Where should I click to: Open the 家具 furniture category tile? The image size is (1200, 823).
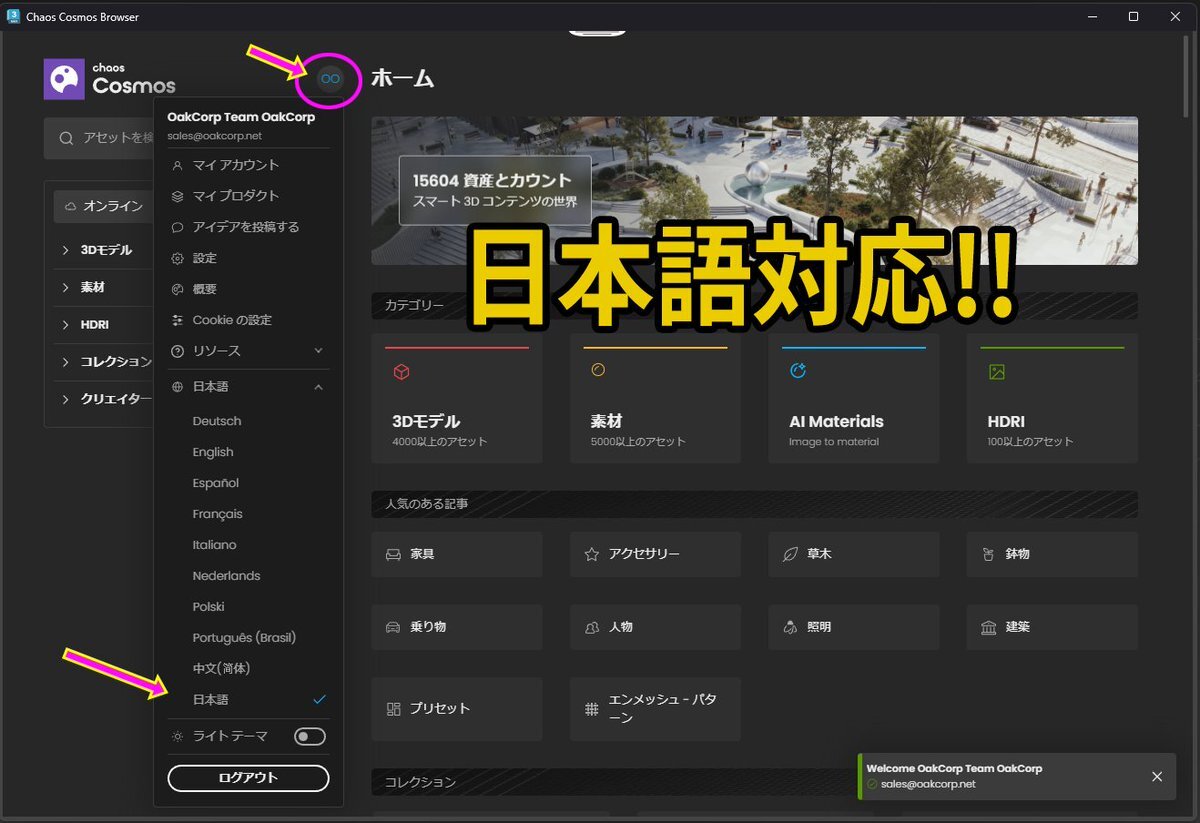(x=457, y=554)
